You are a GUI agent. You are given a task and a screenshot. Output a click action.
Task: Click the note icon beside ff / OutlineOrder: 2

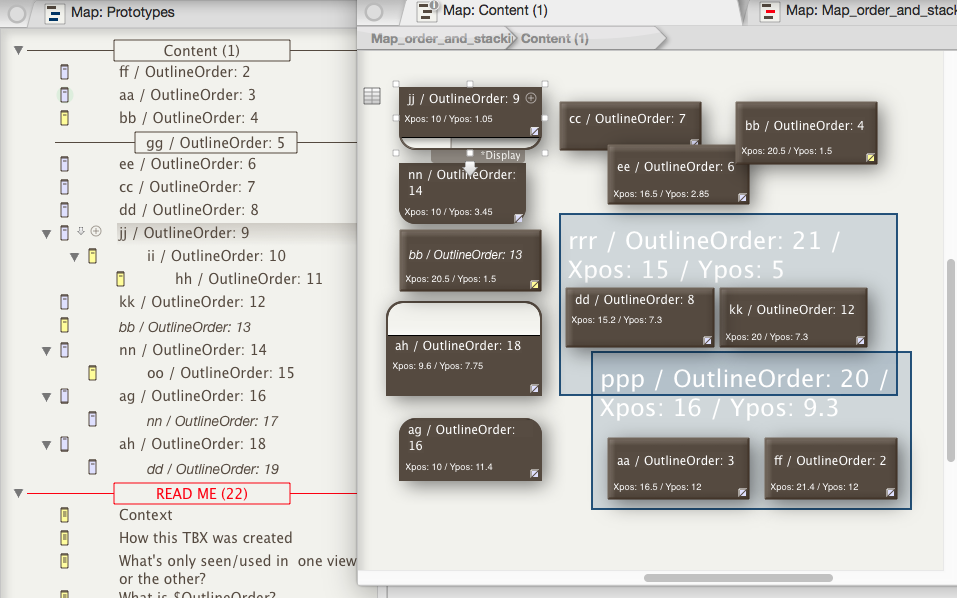point(64,71)
